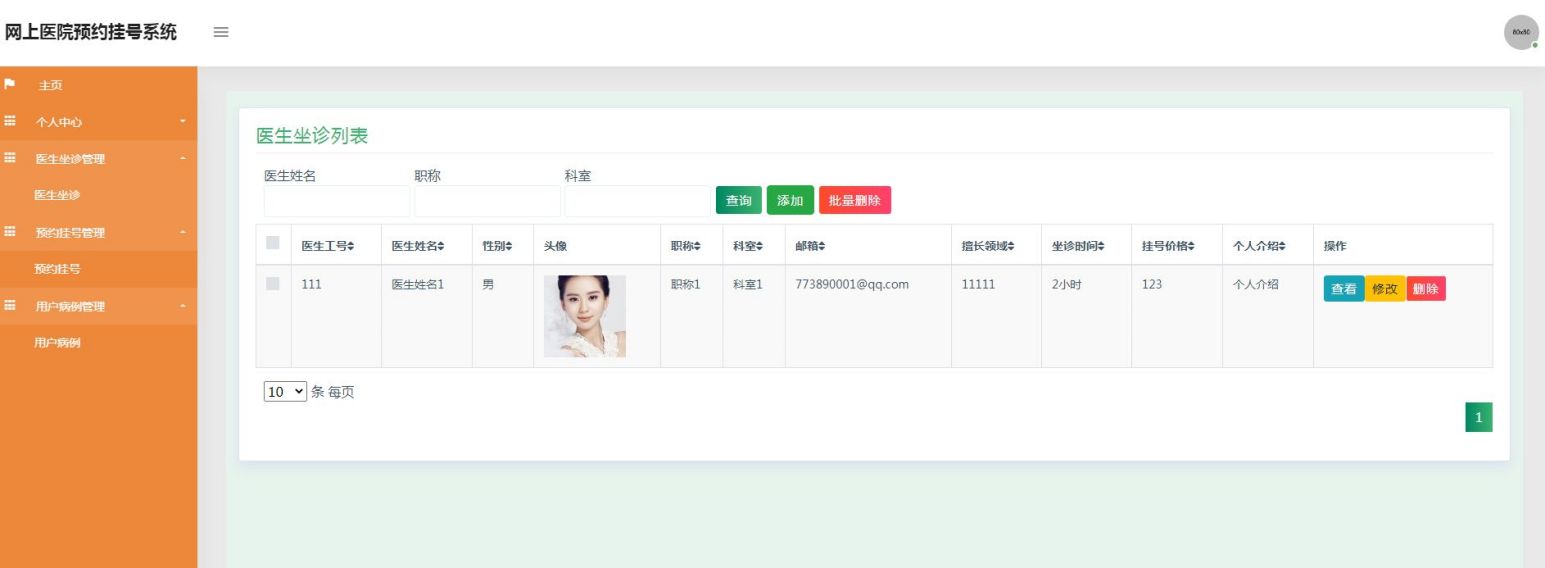Click the green 查询 button

tap(739, 200)
